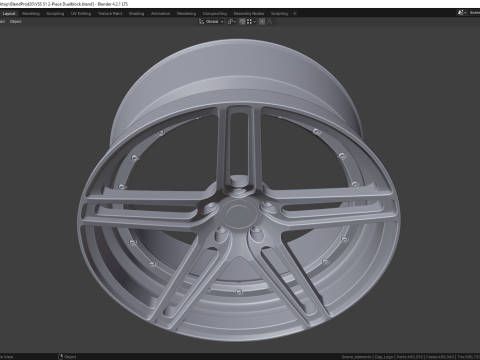Open the first Sculpting workspace tab
Screen dimensions: 480x360
(55, 14)
